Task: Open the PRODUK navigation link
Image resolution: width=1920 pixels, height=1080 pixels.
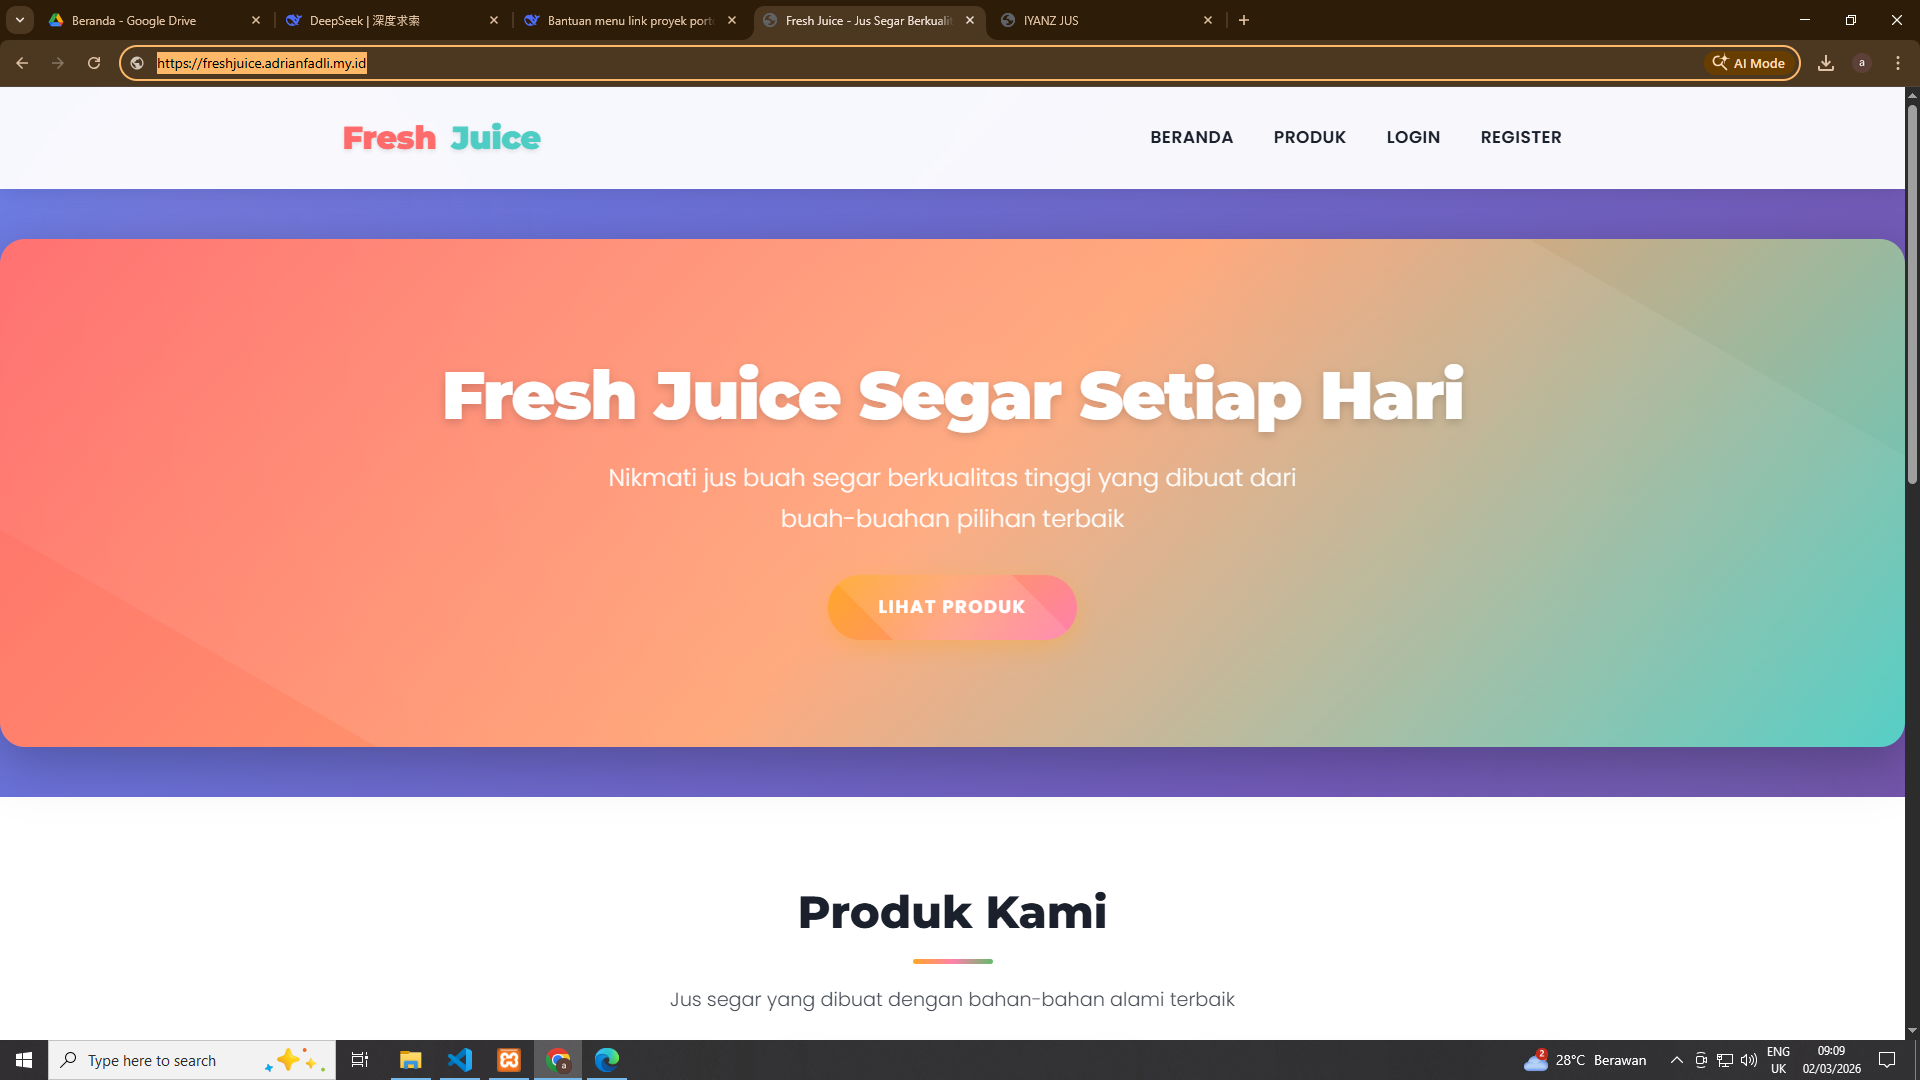Action: pos(1310,137)
